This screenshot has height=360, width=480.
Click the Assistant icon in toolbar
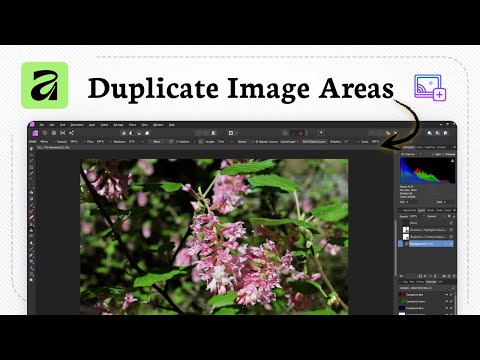point(321,133)
